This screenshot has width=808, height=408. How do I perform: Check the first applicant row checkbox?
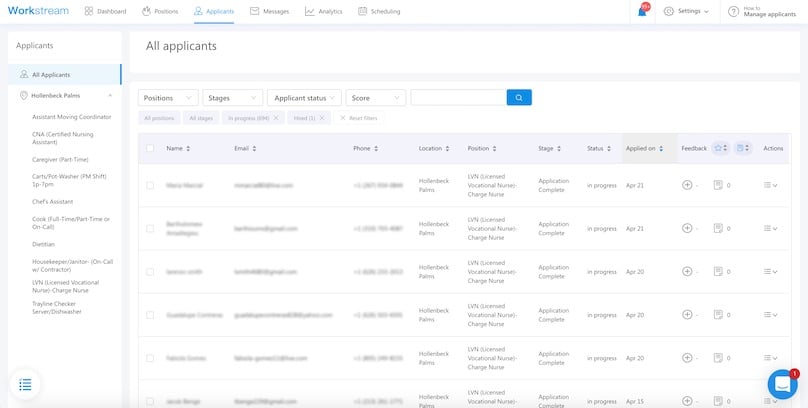coord(150,185)
